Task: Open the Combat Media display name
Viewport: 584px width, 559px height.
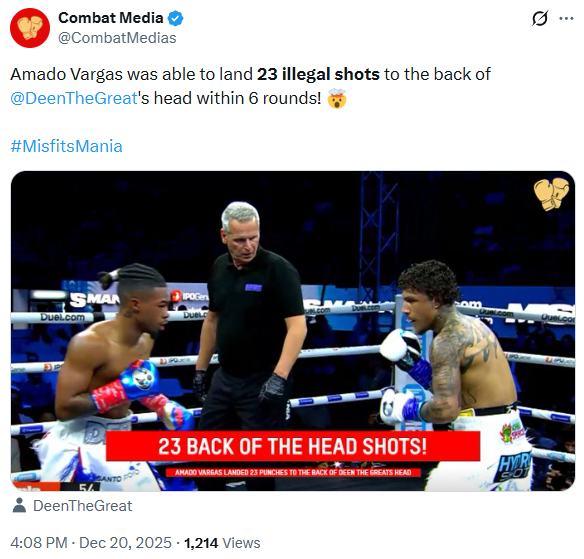Action: 111,18
